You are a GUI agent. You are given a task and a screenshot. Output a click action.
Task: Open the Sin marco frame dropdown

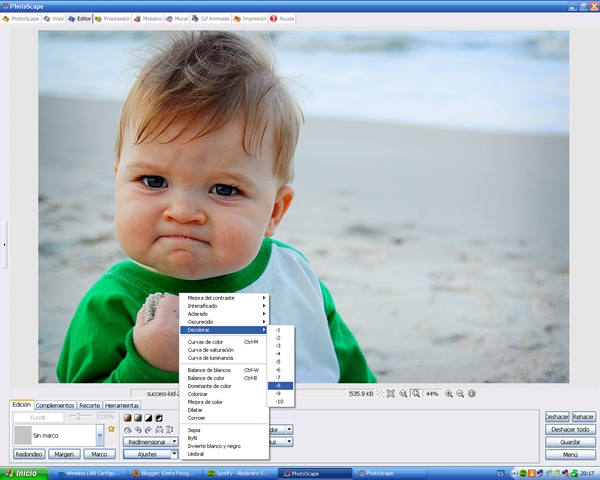click(x=99, y=435)
